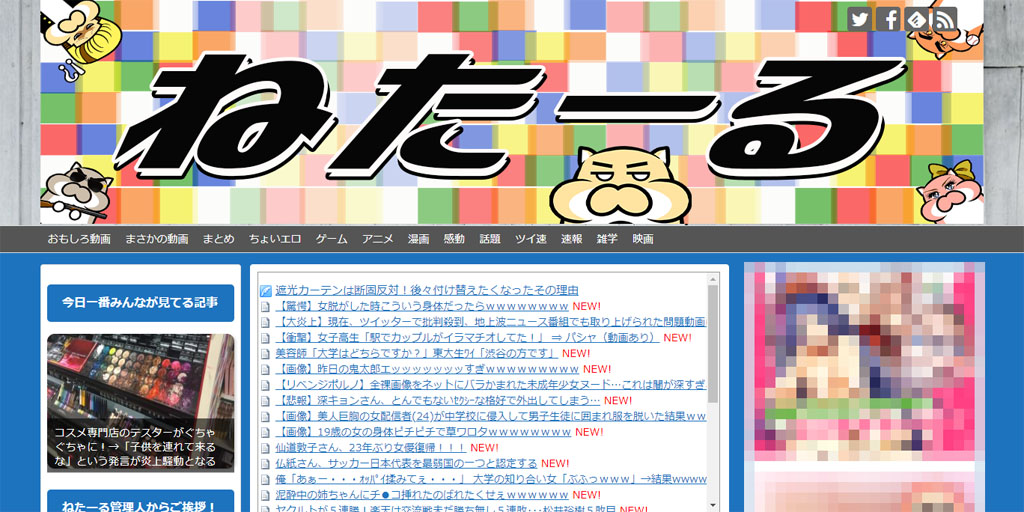Open the Twitter icon in the header

point(859,19)
